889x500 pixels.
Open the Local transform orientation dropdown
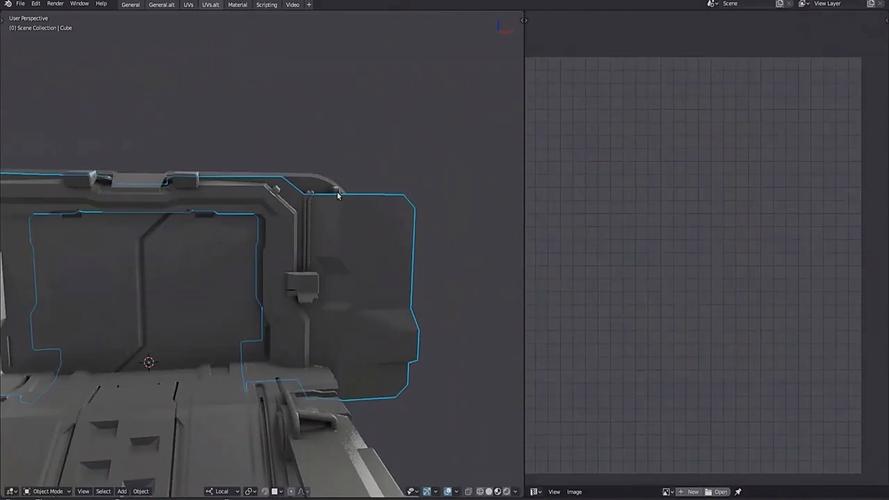222,491
